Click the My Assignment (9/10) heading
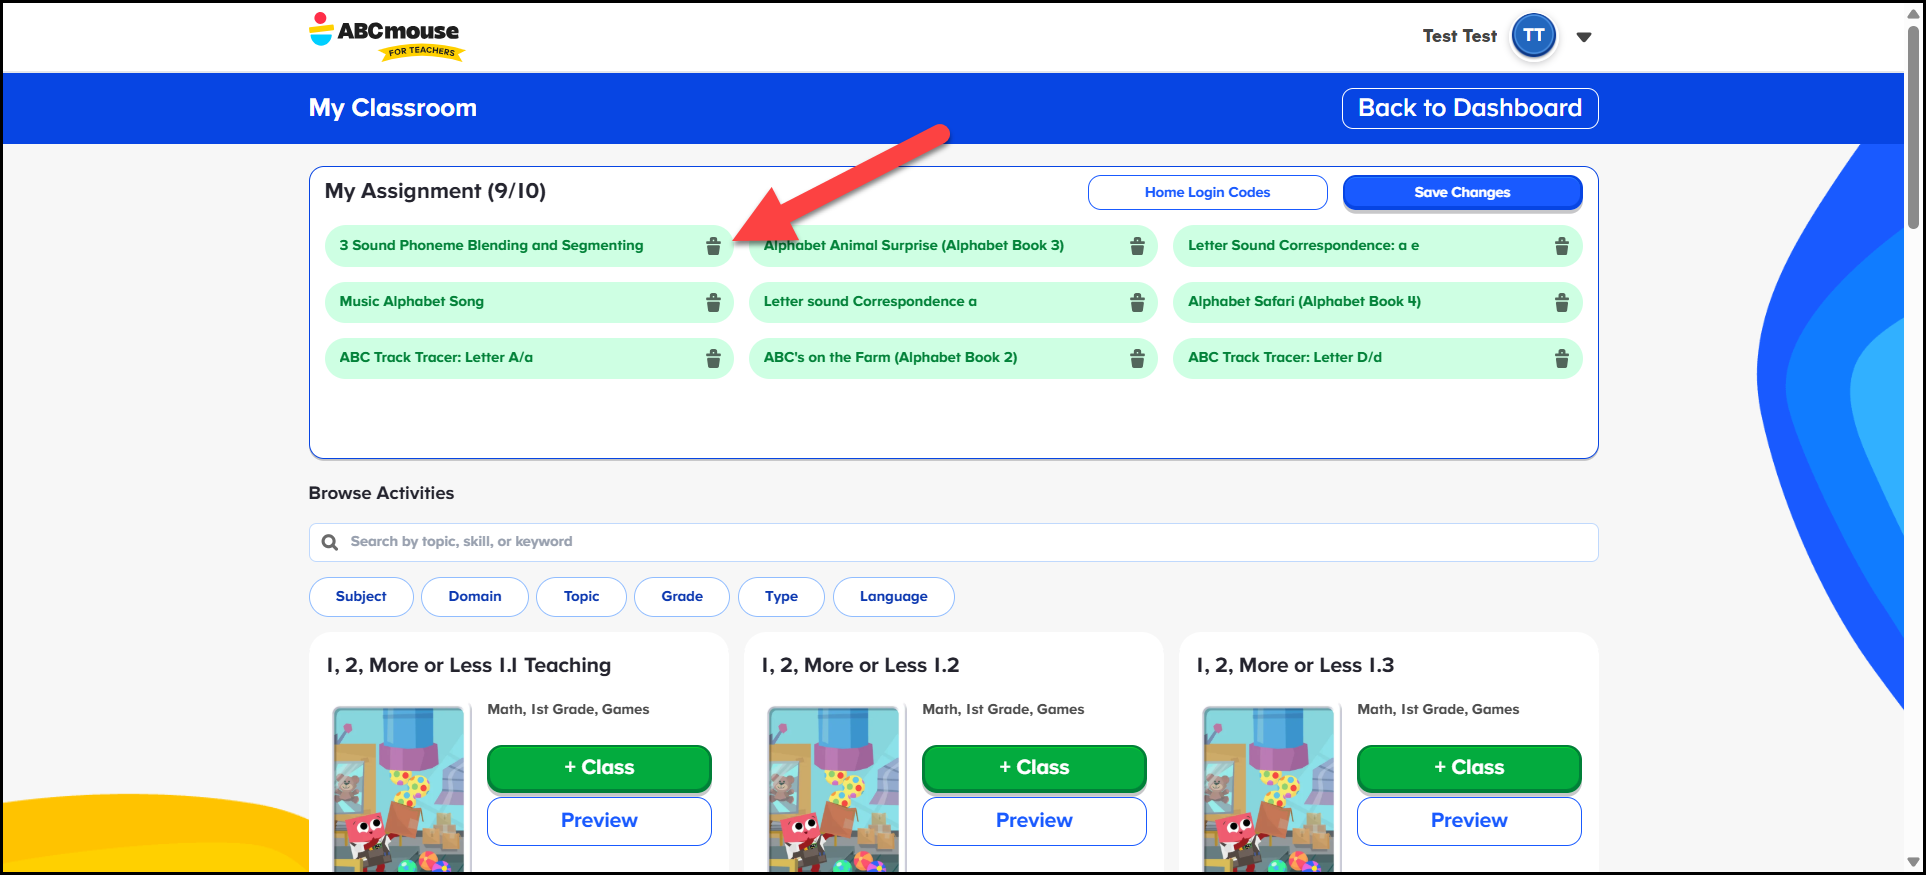1926x875 pixels. pyautogui.click(x=435, y=191)
